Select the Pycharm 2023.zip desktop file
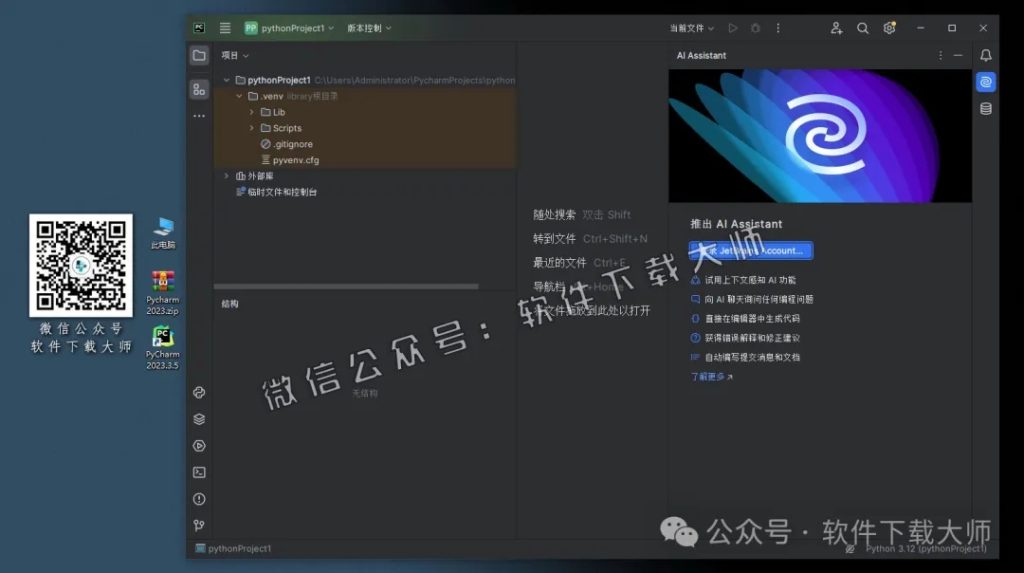This screenshot has width=1024, height=573. [x=163, y=293]
